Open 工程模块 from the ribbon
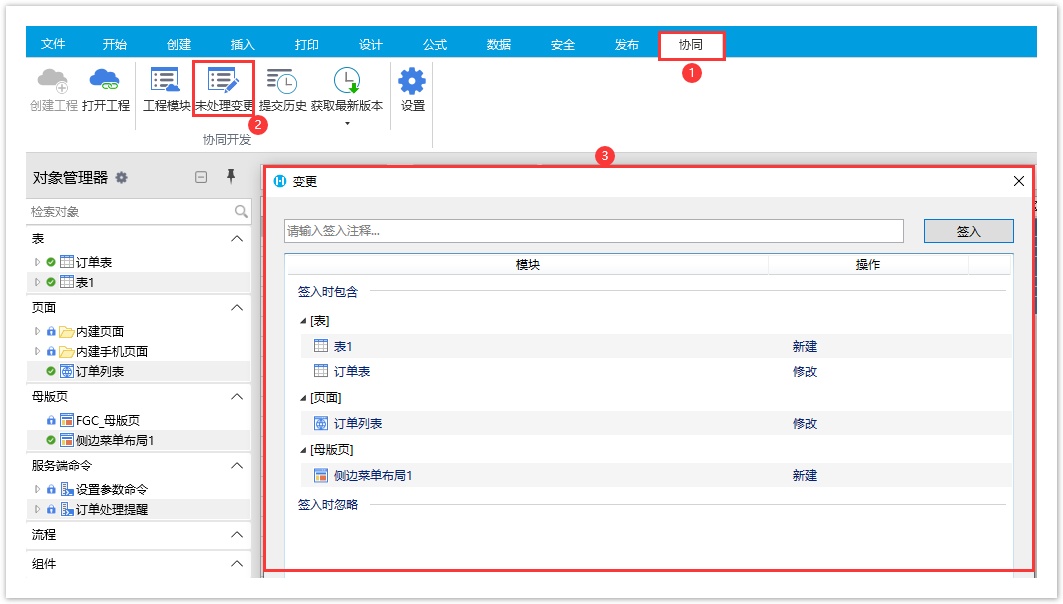This screenshot has height=604, width=1063. [166, 82]
